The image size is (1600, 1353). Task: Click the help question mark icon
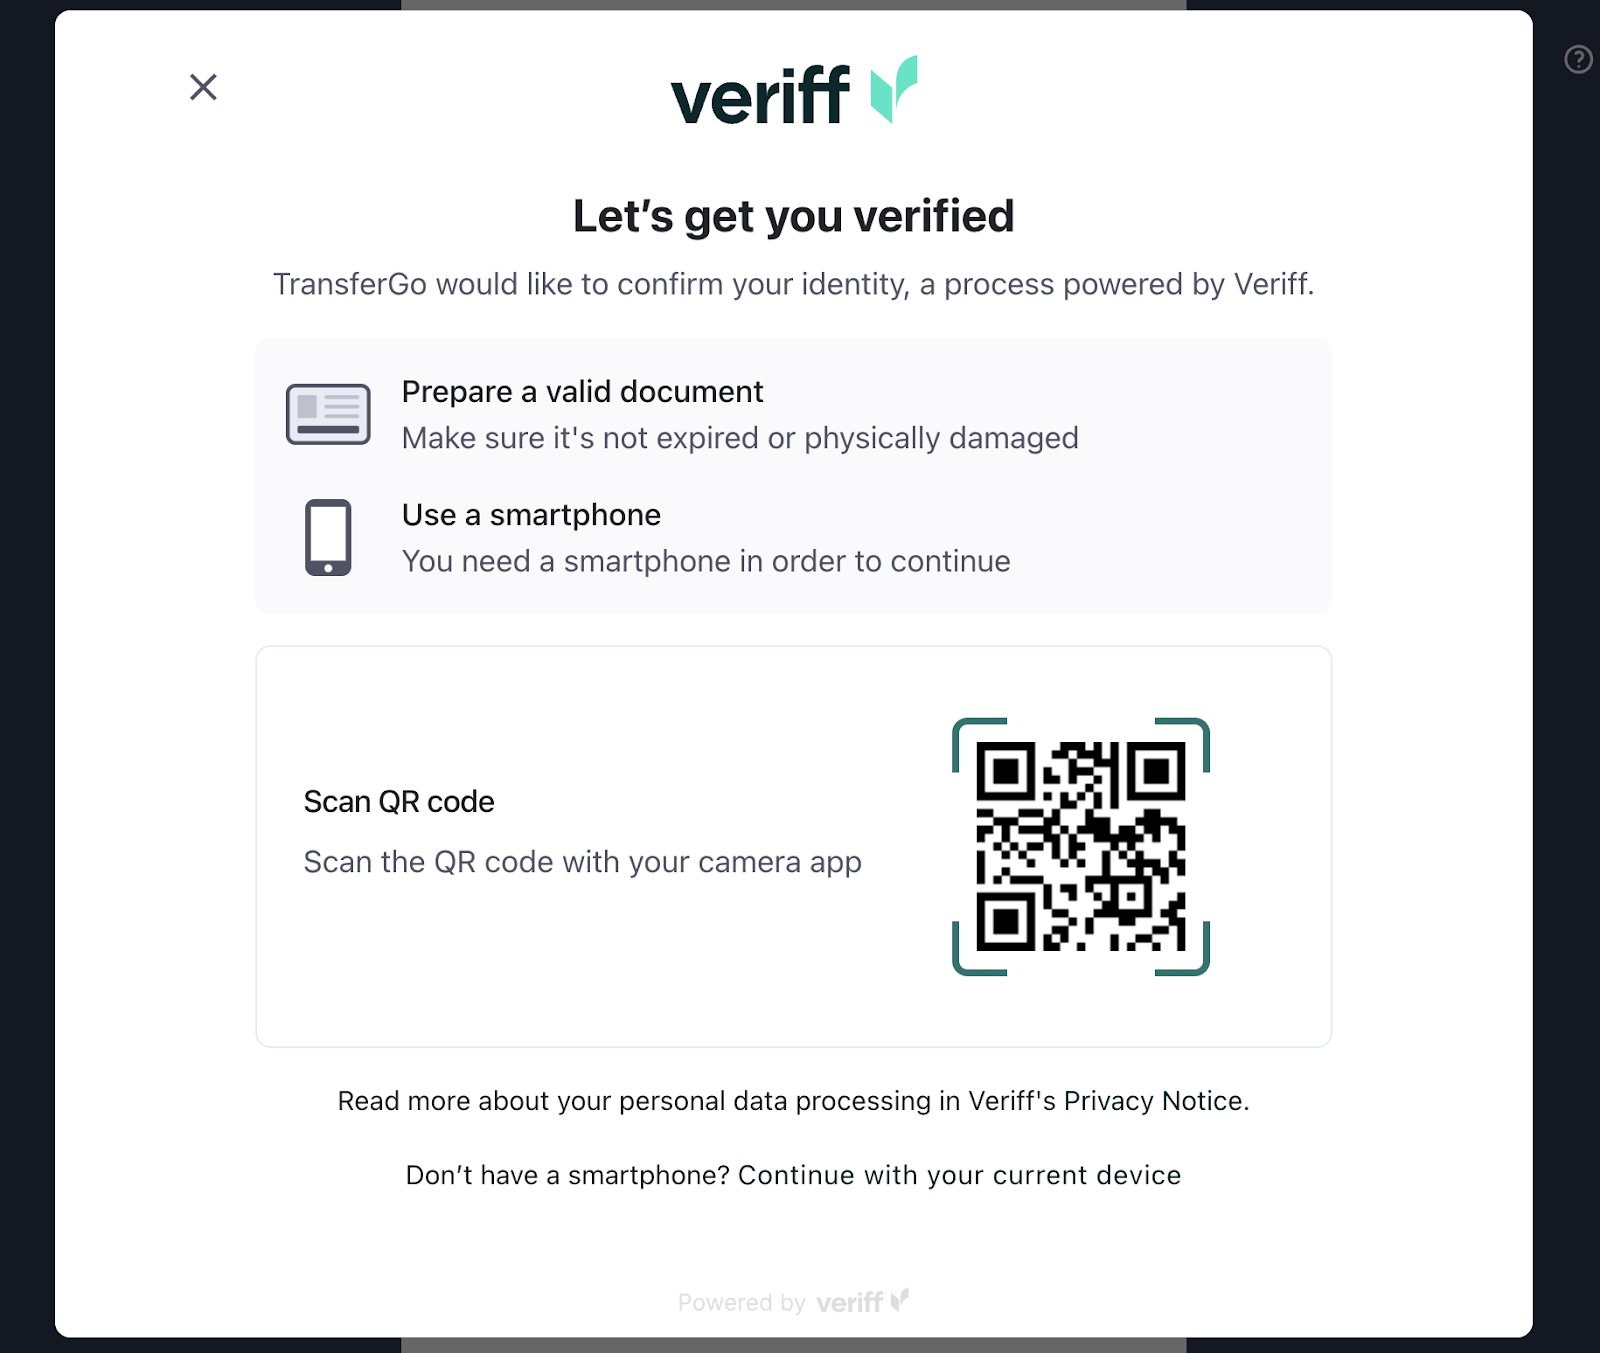pyautogui.click(x=1578, y=60)
